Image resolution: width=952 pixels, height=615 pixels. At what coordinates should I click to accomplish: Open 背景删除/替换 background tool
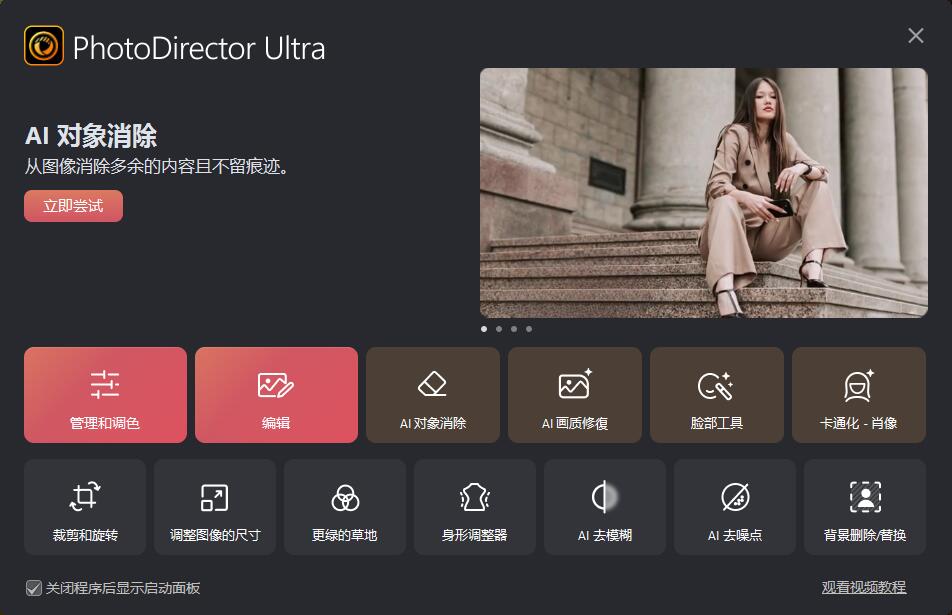[x=865, y=507]
